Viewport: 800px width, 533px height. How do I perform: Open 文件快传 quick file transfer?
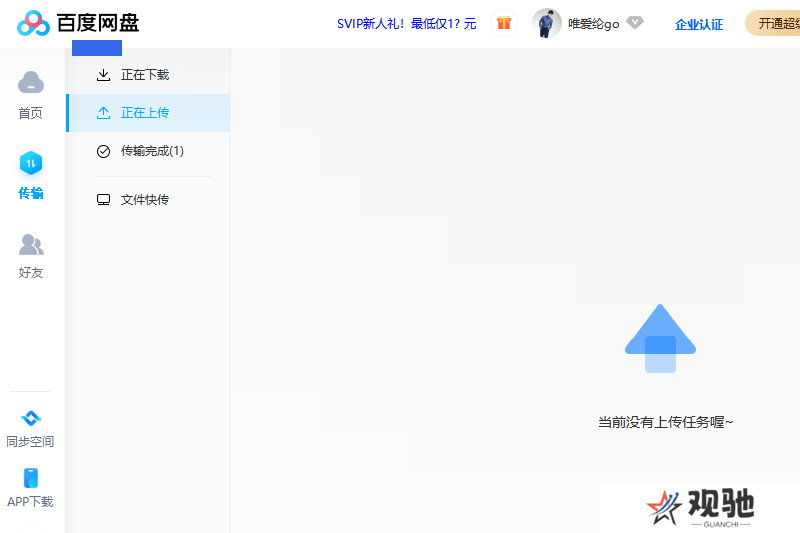(x=148, y=199)
